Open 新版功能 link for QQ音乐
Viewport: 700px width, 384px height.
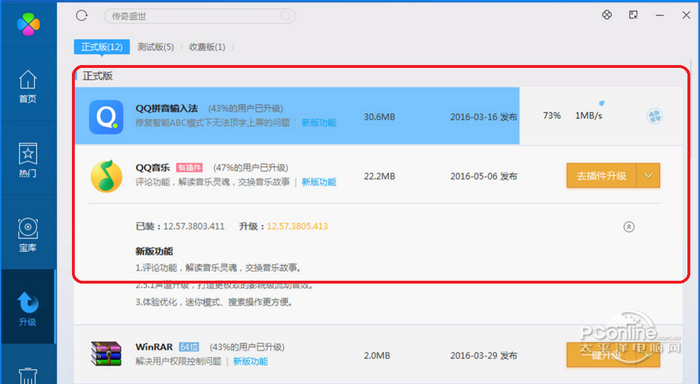pyautogui.click(x=319, y=182)
